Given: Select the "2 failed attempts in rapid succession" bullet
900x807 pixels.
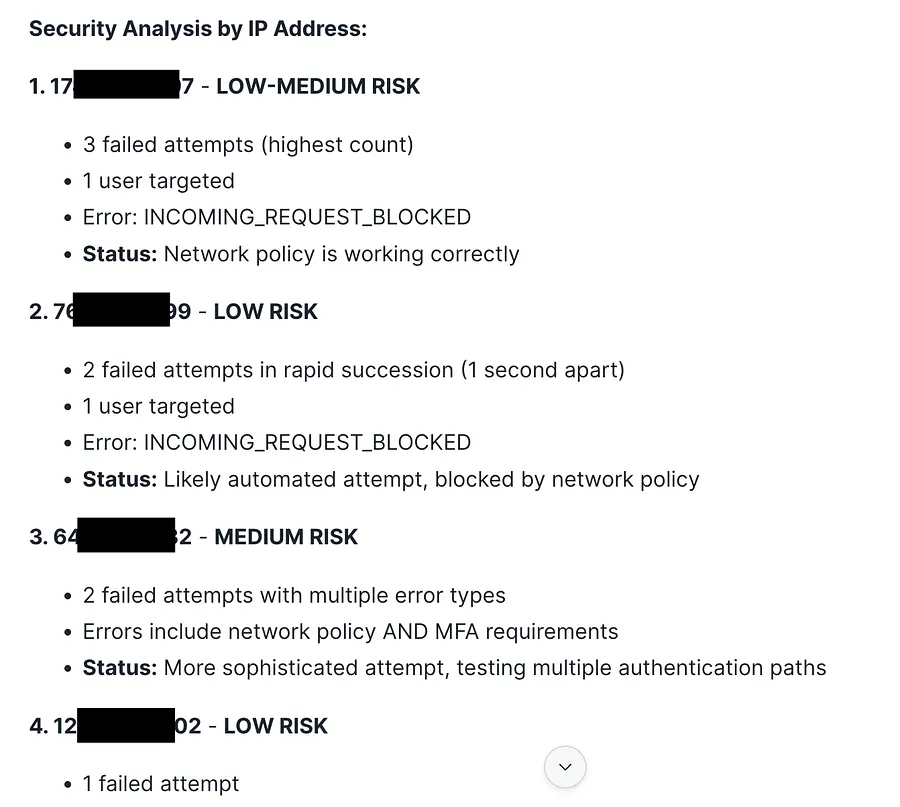Looking at the screenshot, I should [353, 370].
